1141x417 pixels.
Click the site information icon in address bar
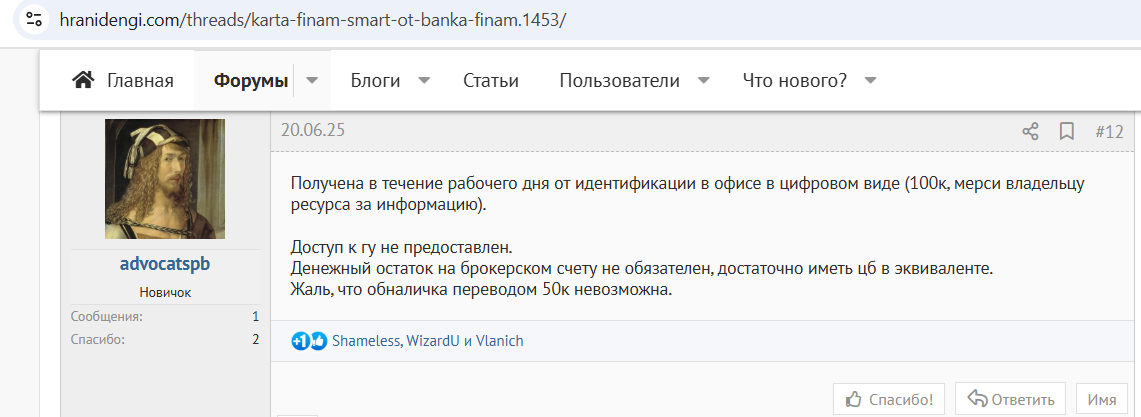pos(33,19)
